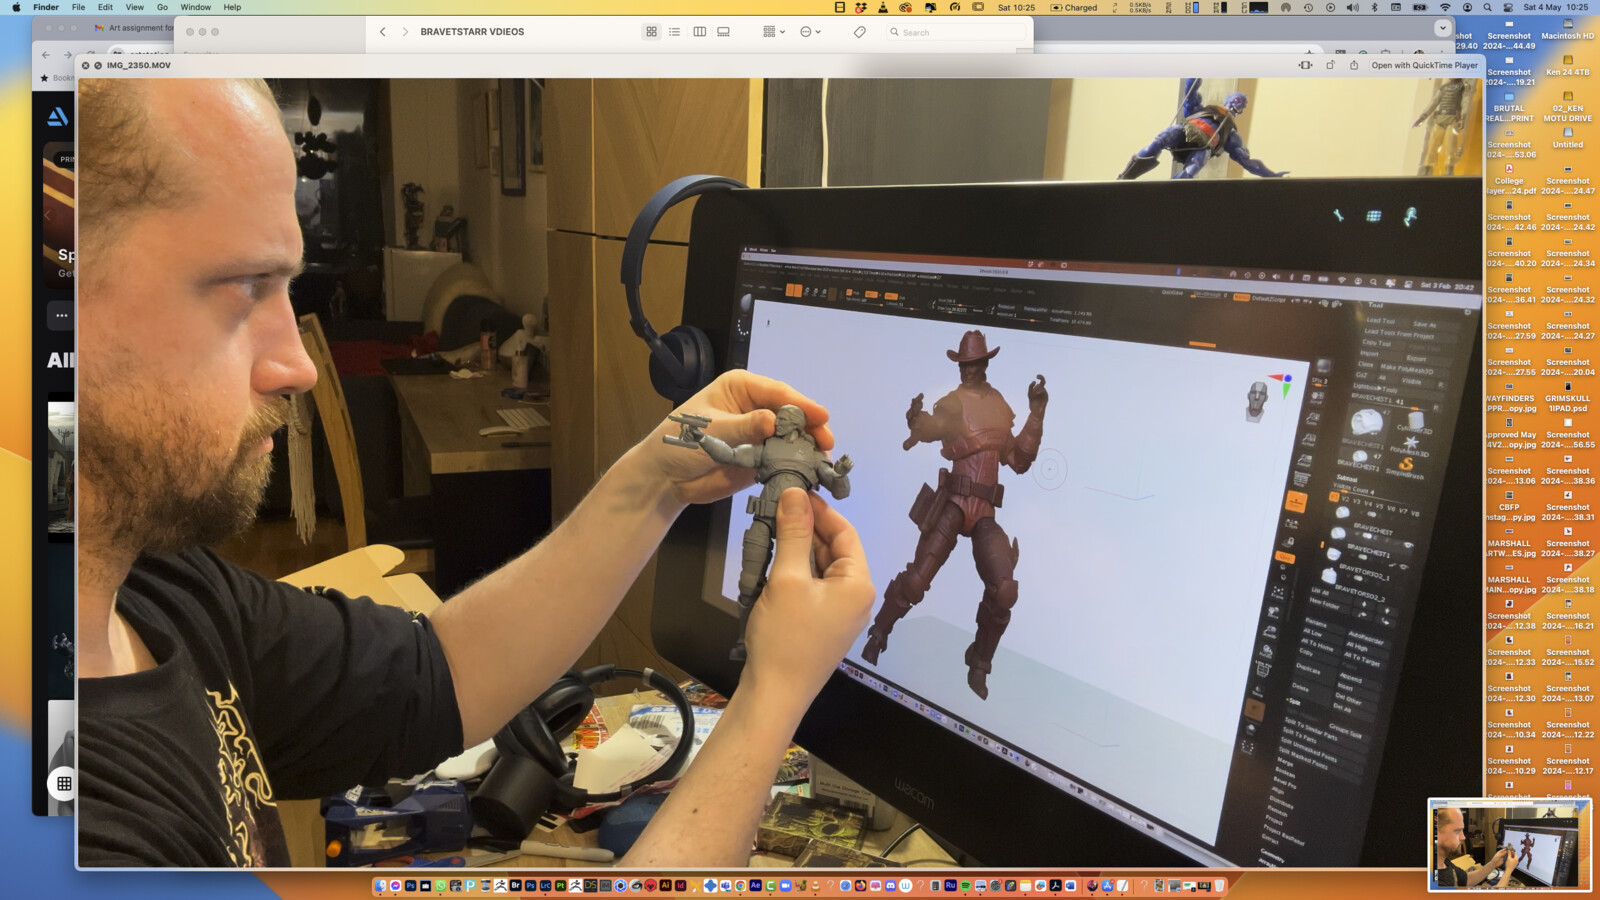The height and width of the screenshot is (900, 1600).
Task: Select GRIMSKULL 1IPAD.psd desktop file
Action: [1567, 398]
